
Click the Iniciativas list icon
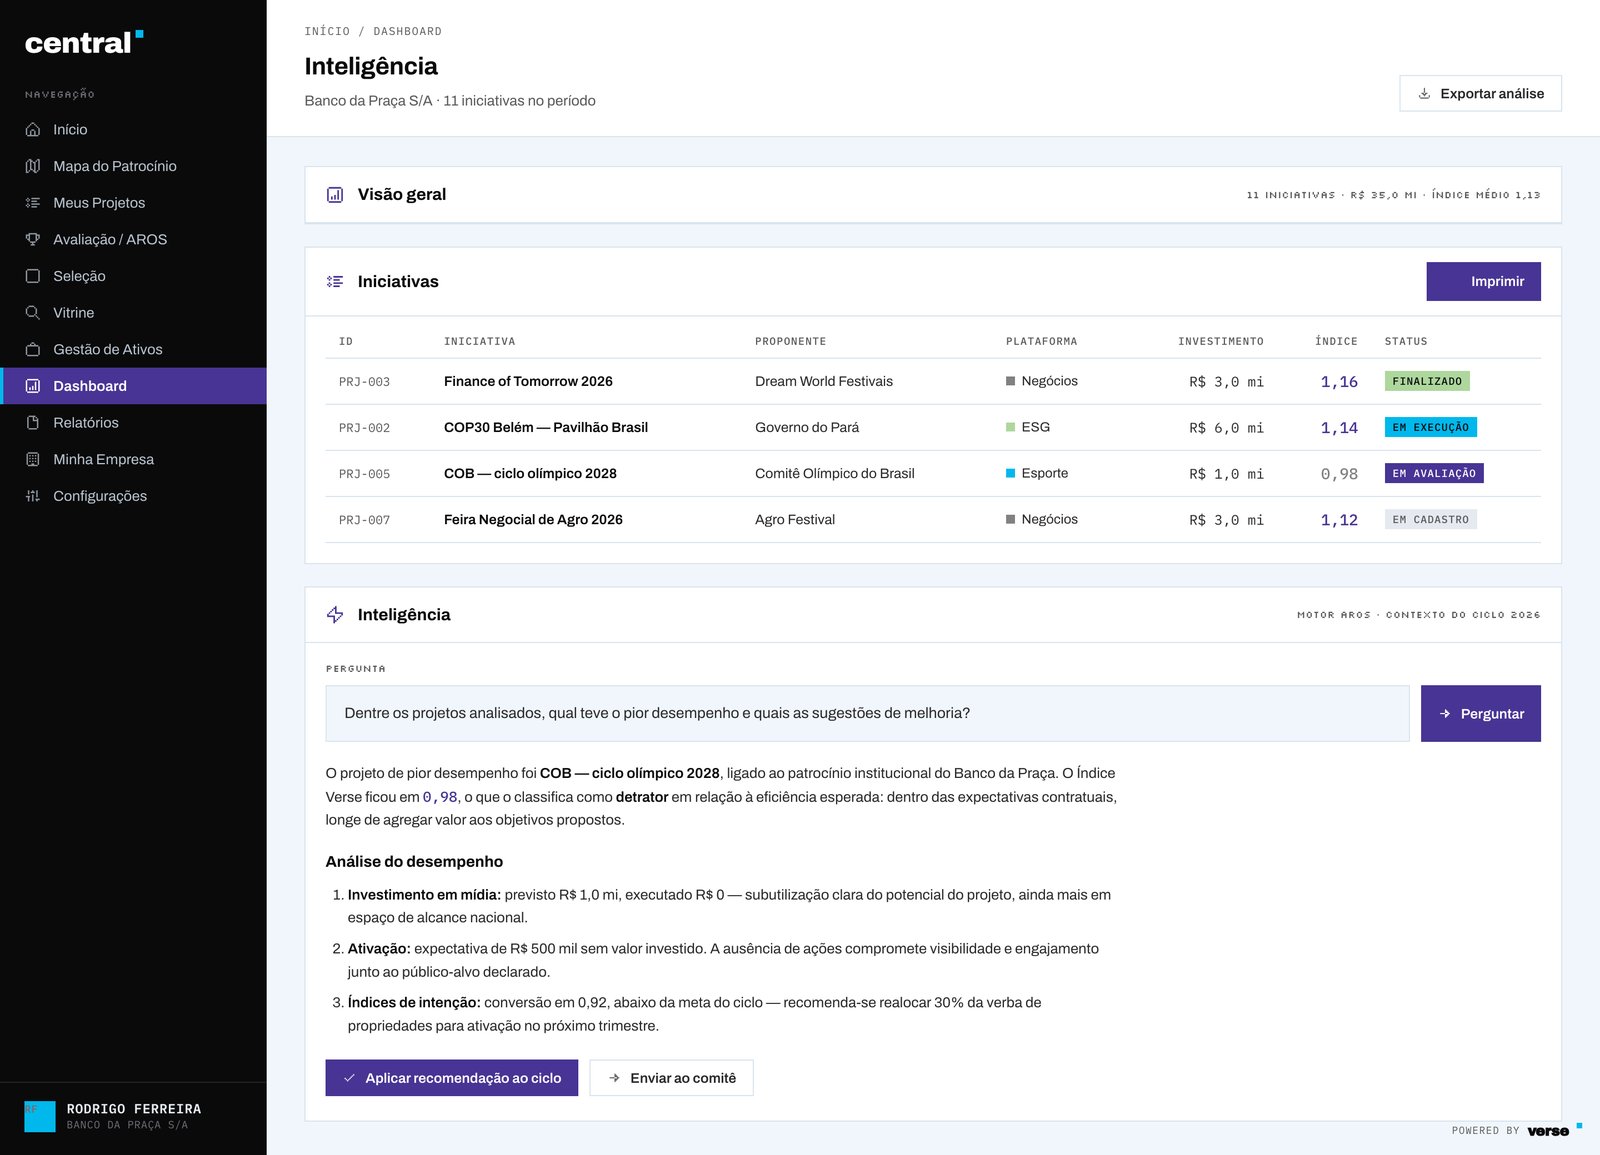(x=335, y=282)
